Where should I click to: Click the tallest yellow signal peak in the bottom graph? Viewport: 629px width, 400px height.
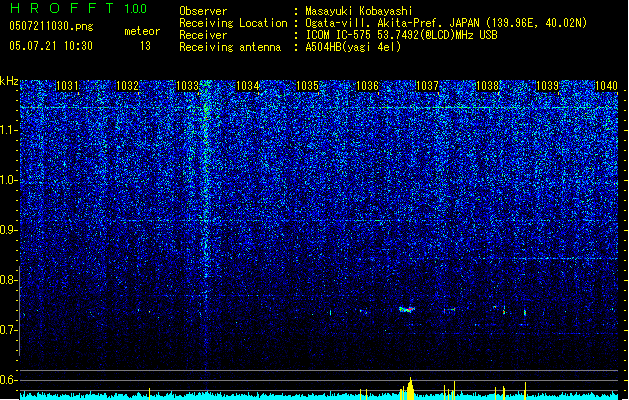pos(410,388)
